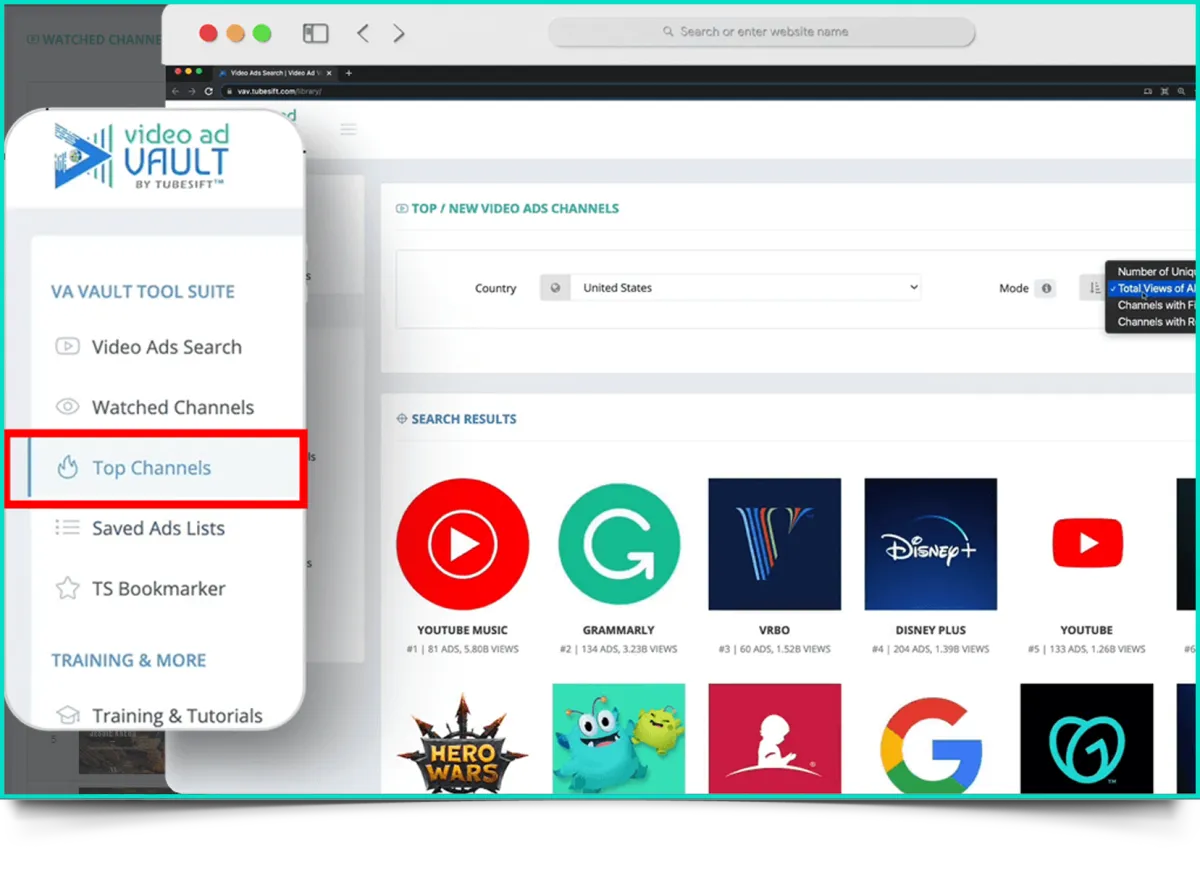This screenshot has width=1200, height=870.
Task: Open the YouTube channel thumbnail
Action: click(1086, 544)
